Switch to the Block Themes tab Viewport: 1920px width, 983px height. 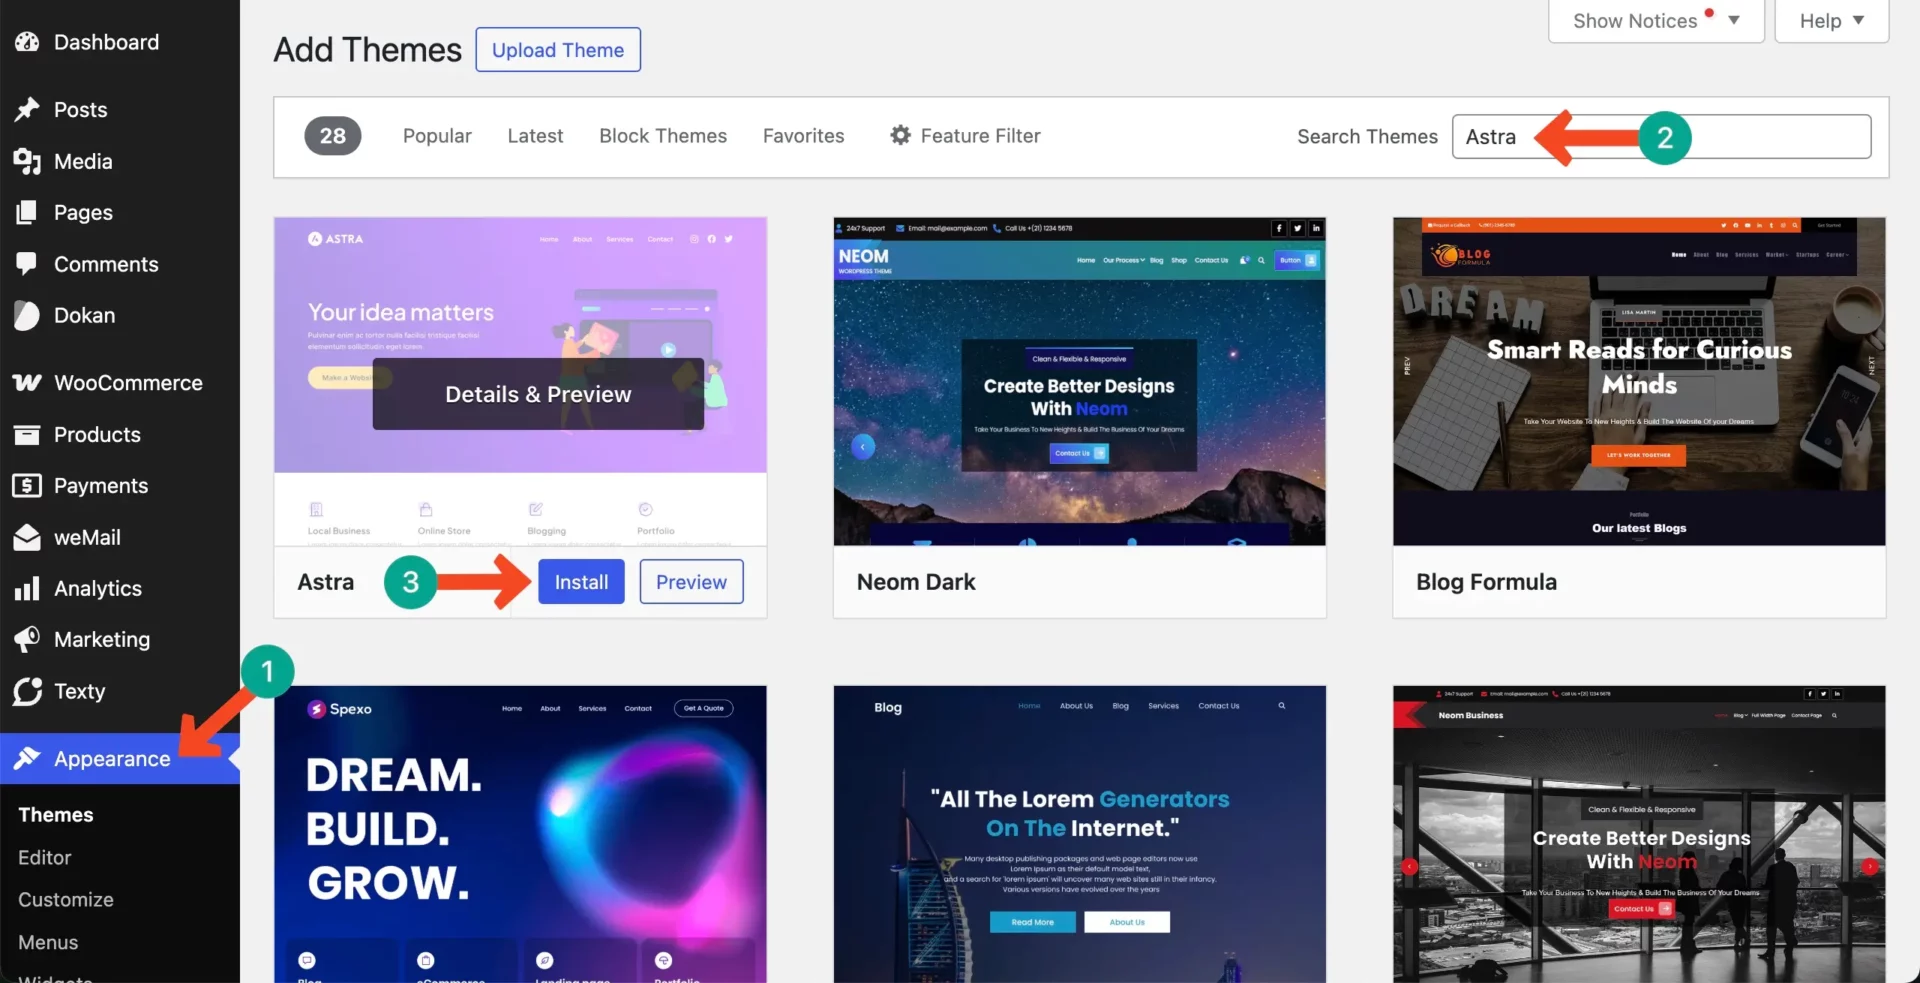coord(663,135)
